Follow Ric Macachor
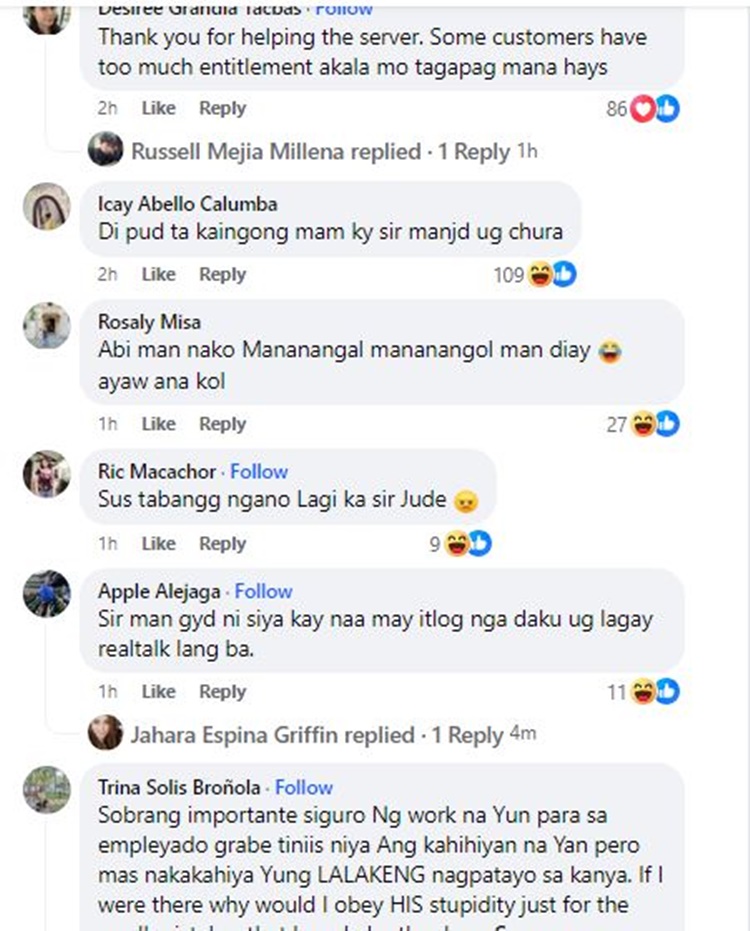The width and height of the screenshot is (750, 931). coord(259,471)
